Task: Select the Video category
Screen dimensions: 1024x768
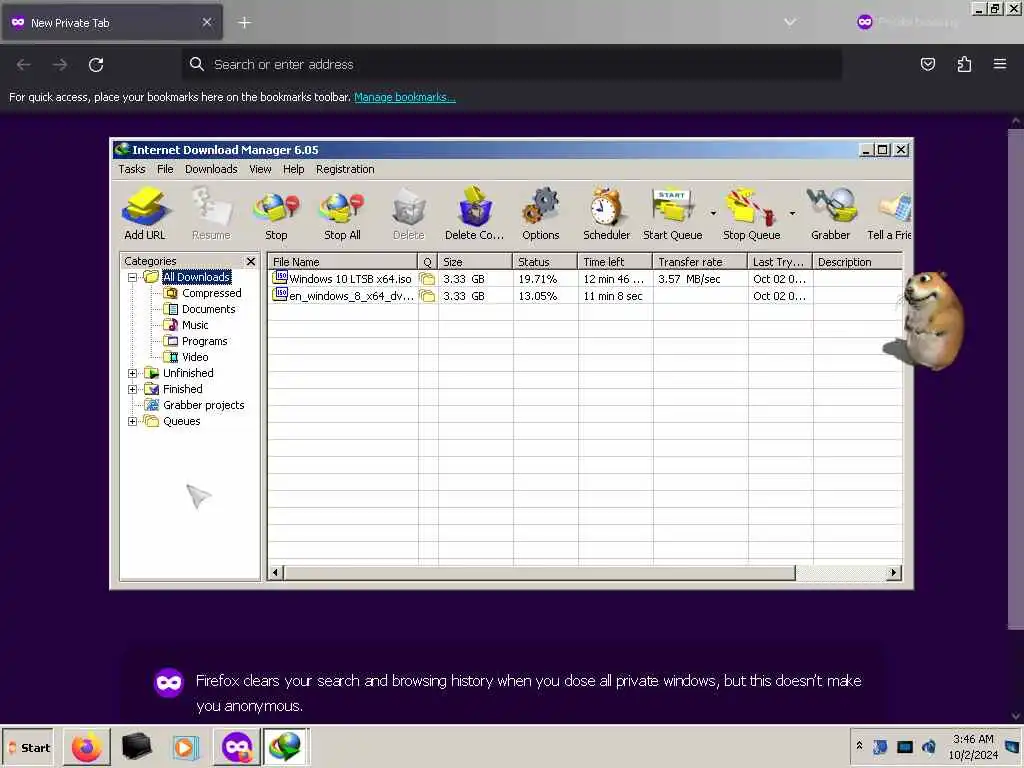Action: tap(195, 357)
